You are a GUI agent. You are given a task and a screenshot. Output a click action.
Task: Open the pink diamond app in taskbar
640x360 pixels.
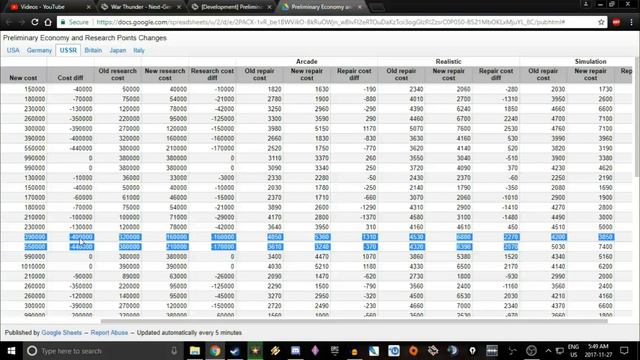pos(315,351)
